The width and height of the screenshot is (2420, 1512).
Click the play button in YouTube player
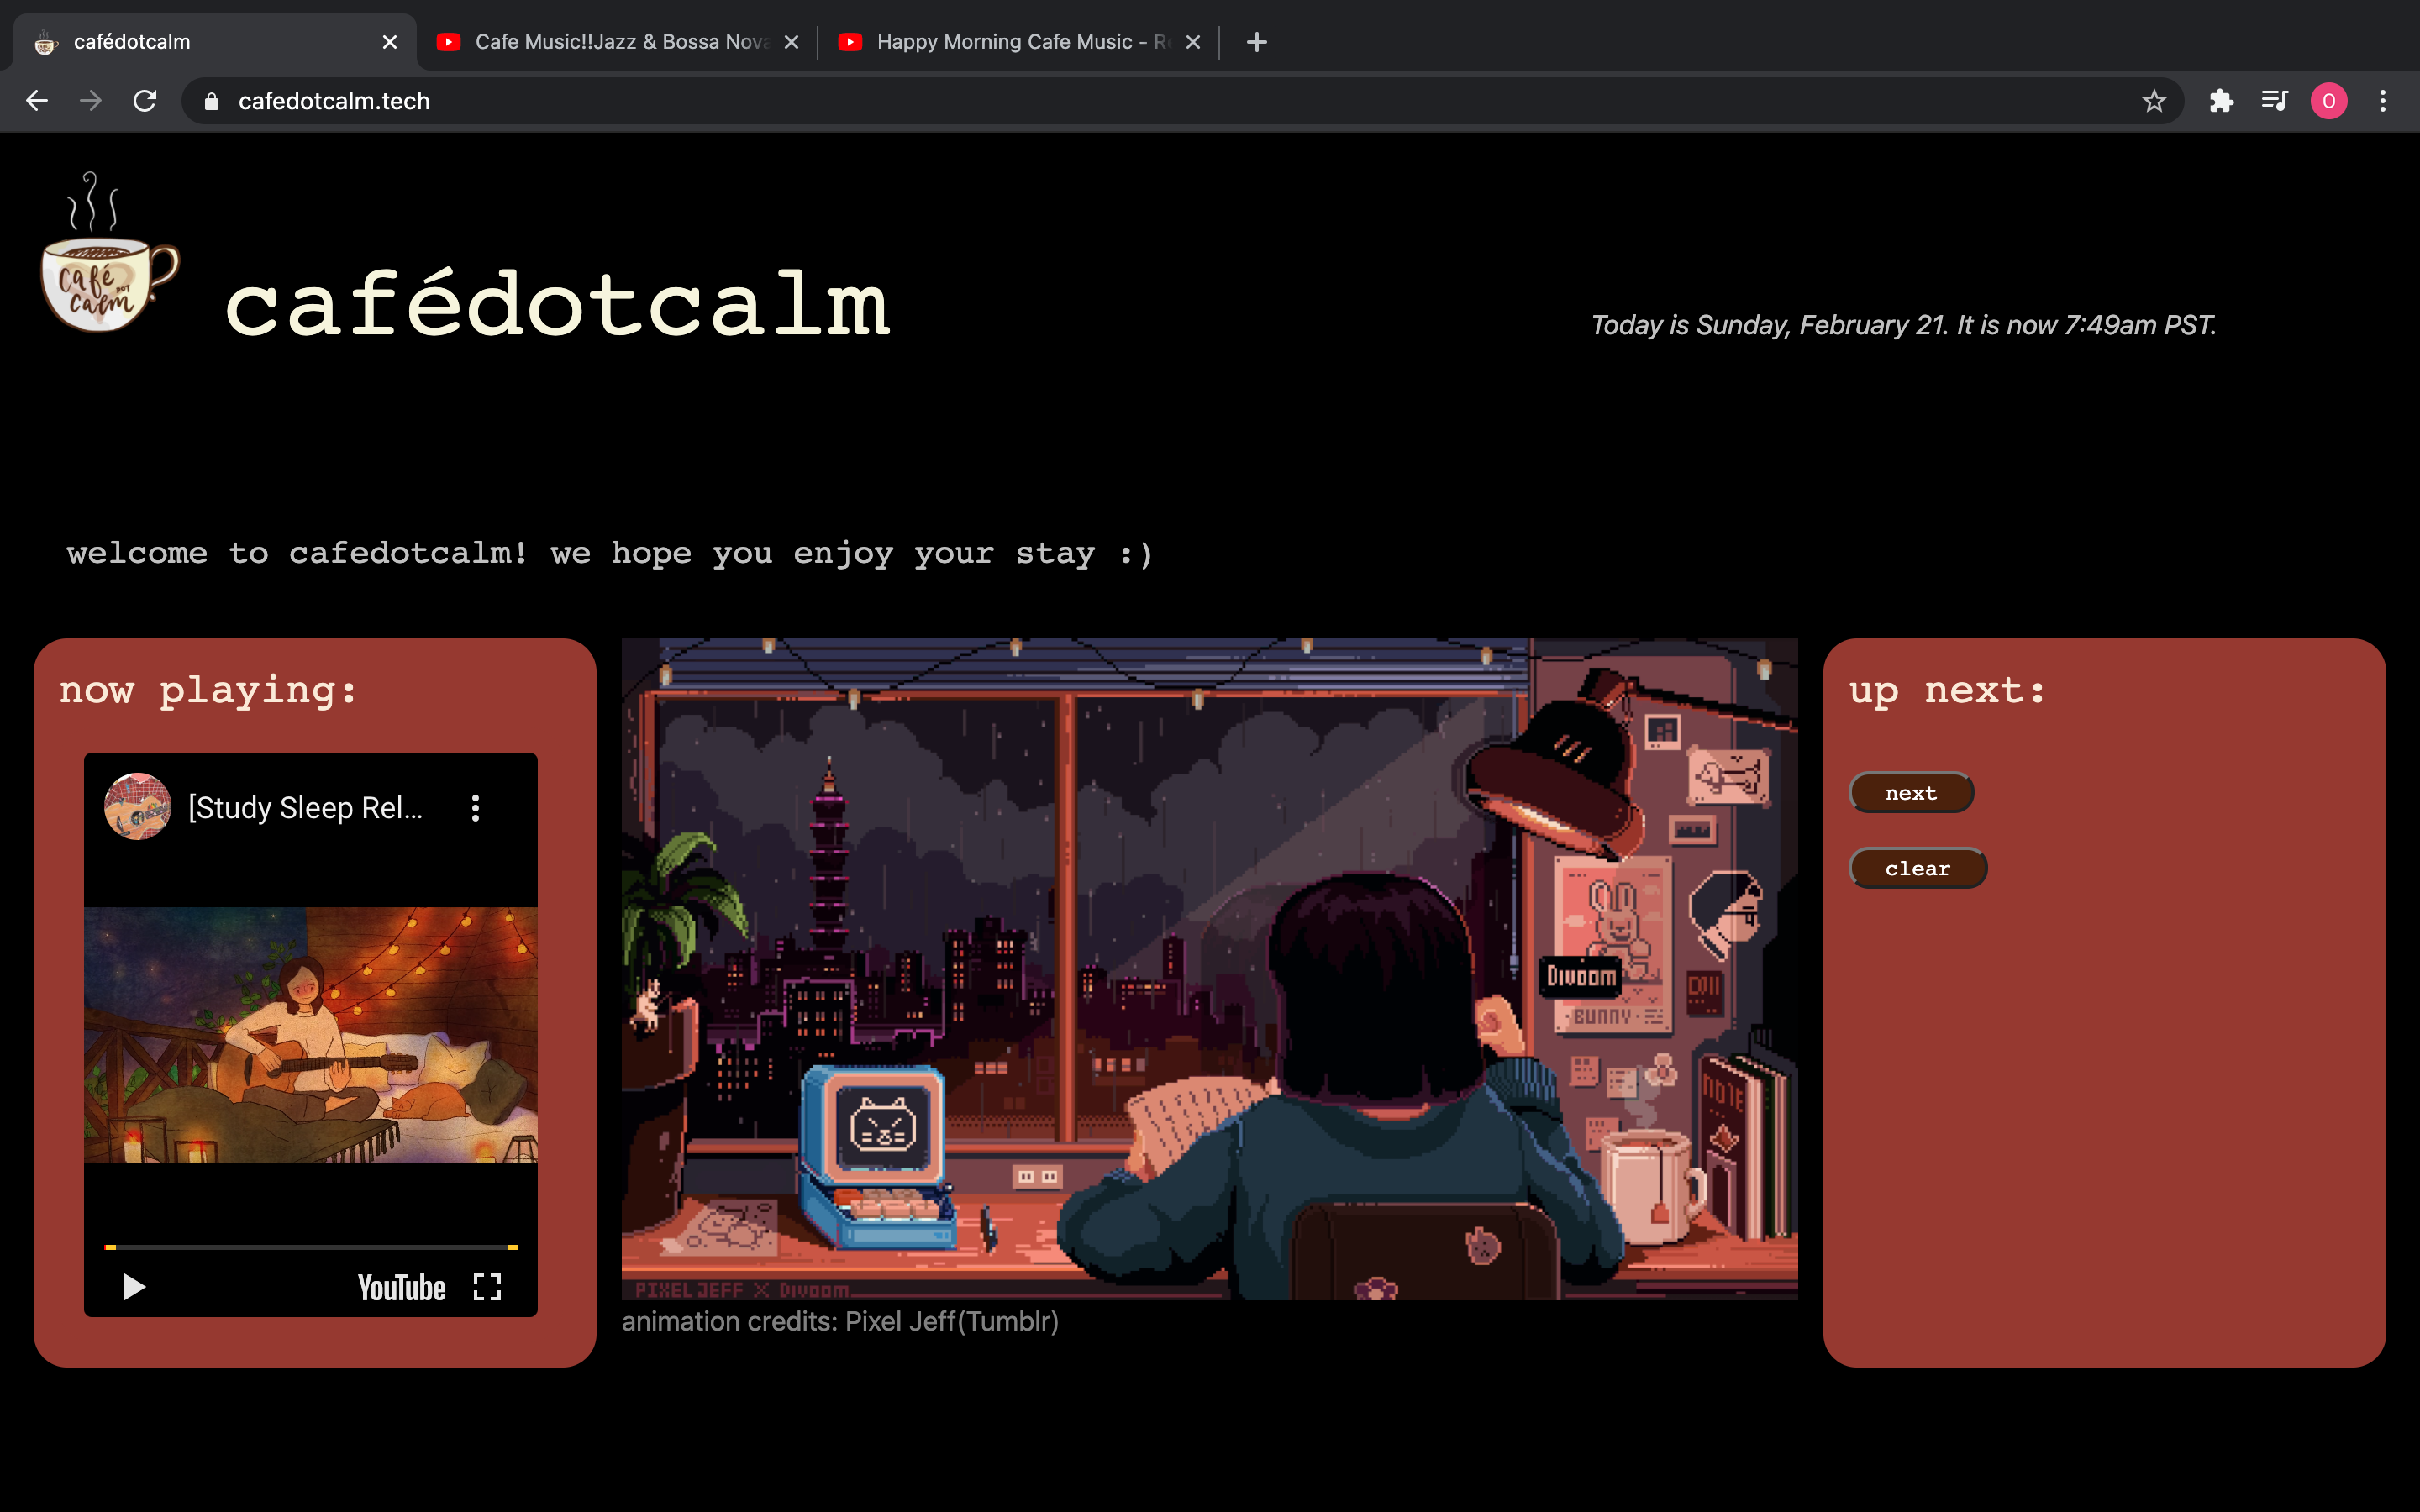click(x=134, y=1287)
